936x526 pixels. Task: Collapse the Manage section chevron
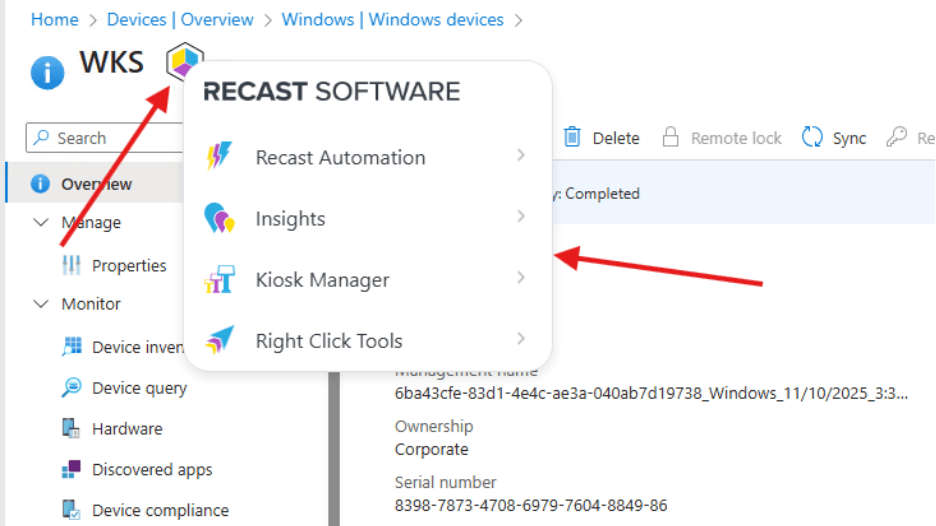(x=41, y=223)
